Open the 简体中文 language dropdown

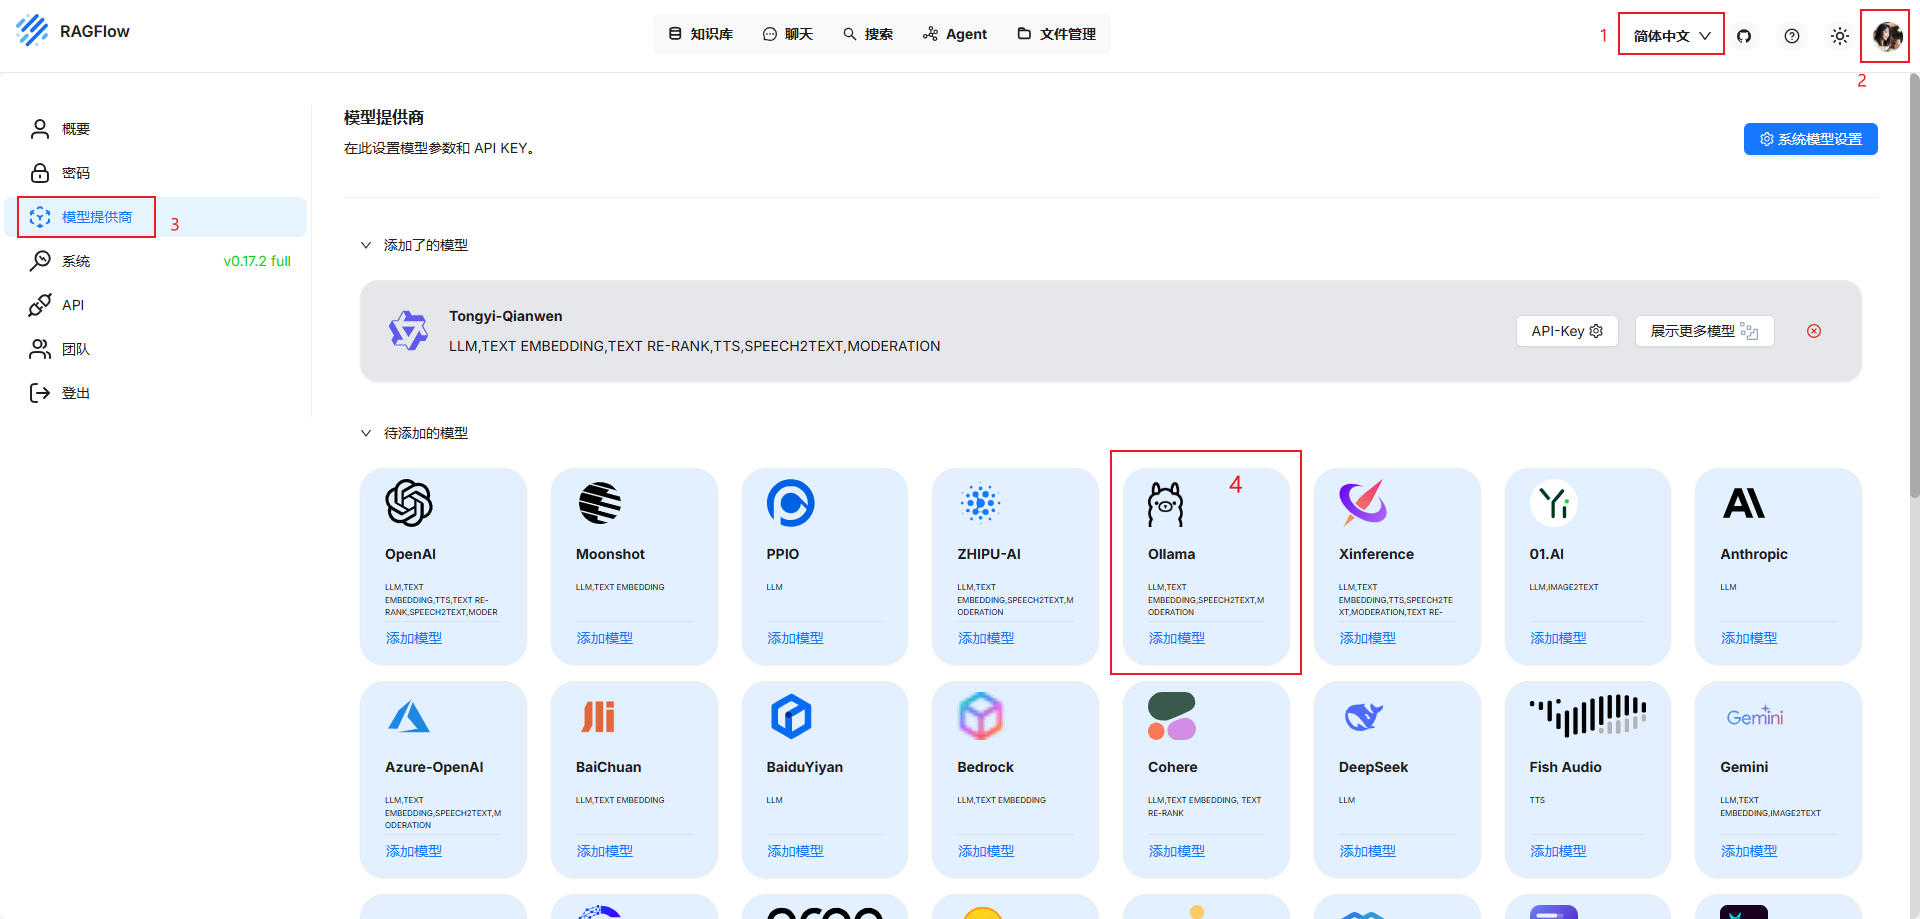[x=1672, y=36]
